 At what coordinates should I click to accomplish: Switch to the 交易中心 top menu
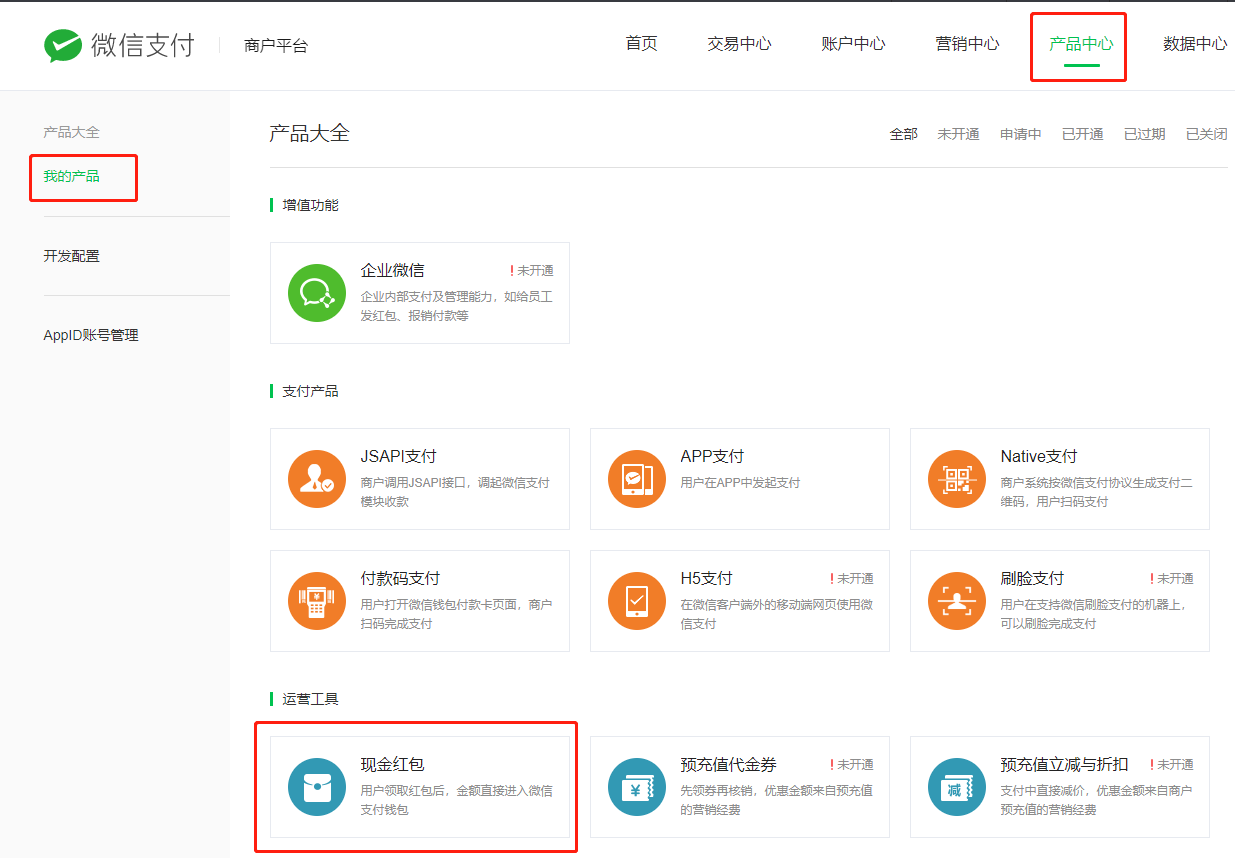739,44
